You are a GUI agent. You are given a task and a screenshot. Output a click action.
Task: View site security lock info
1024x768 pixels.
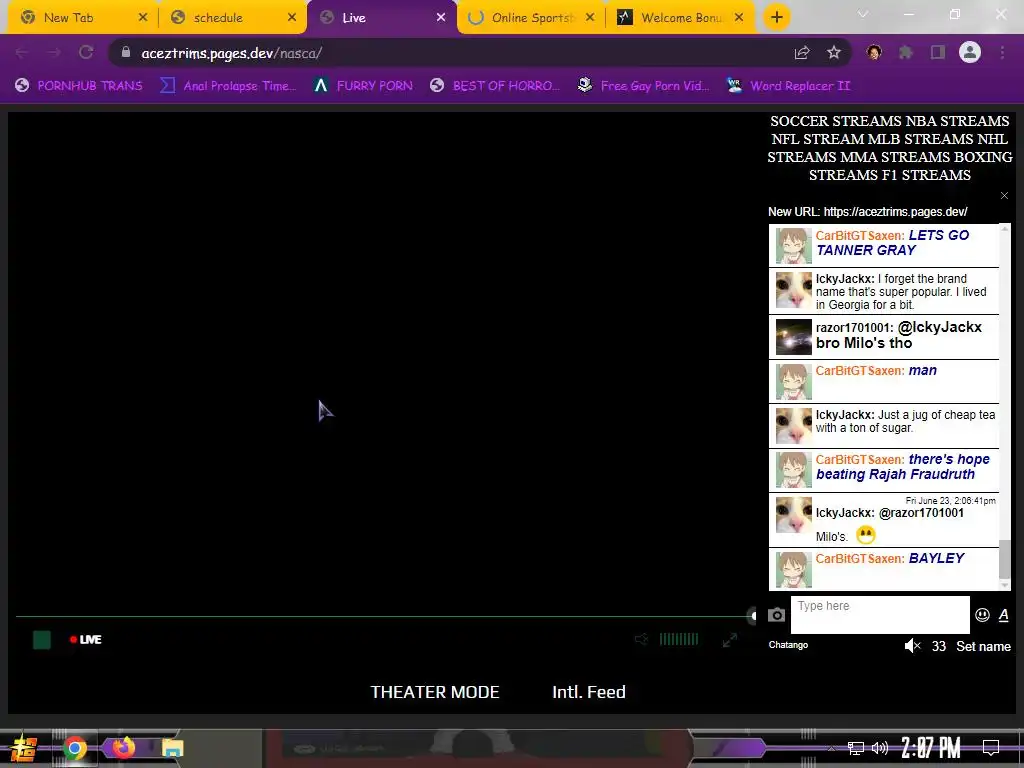pos(125,52)
